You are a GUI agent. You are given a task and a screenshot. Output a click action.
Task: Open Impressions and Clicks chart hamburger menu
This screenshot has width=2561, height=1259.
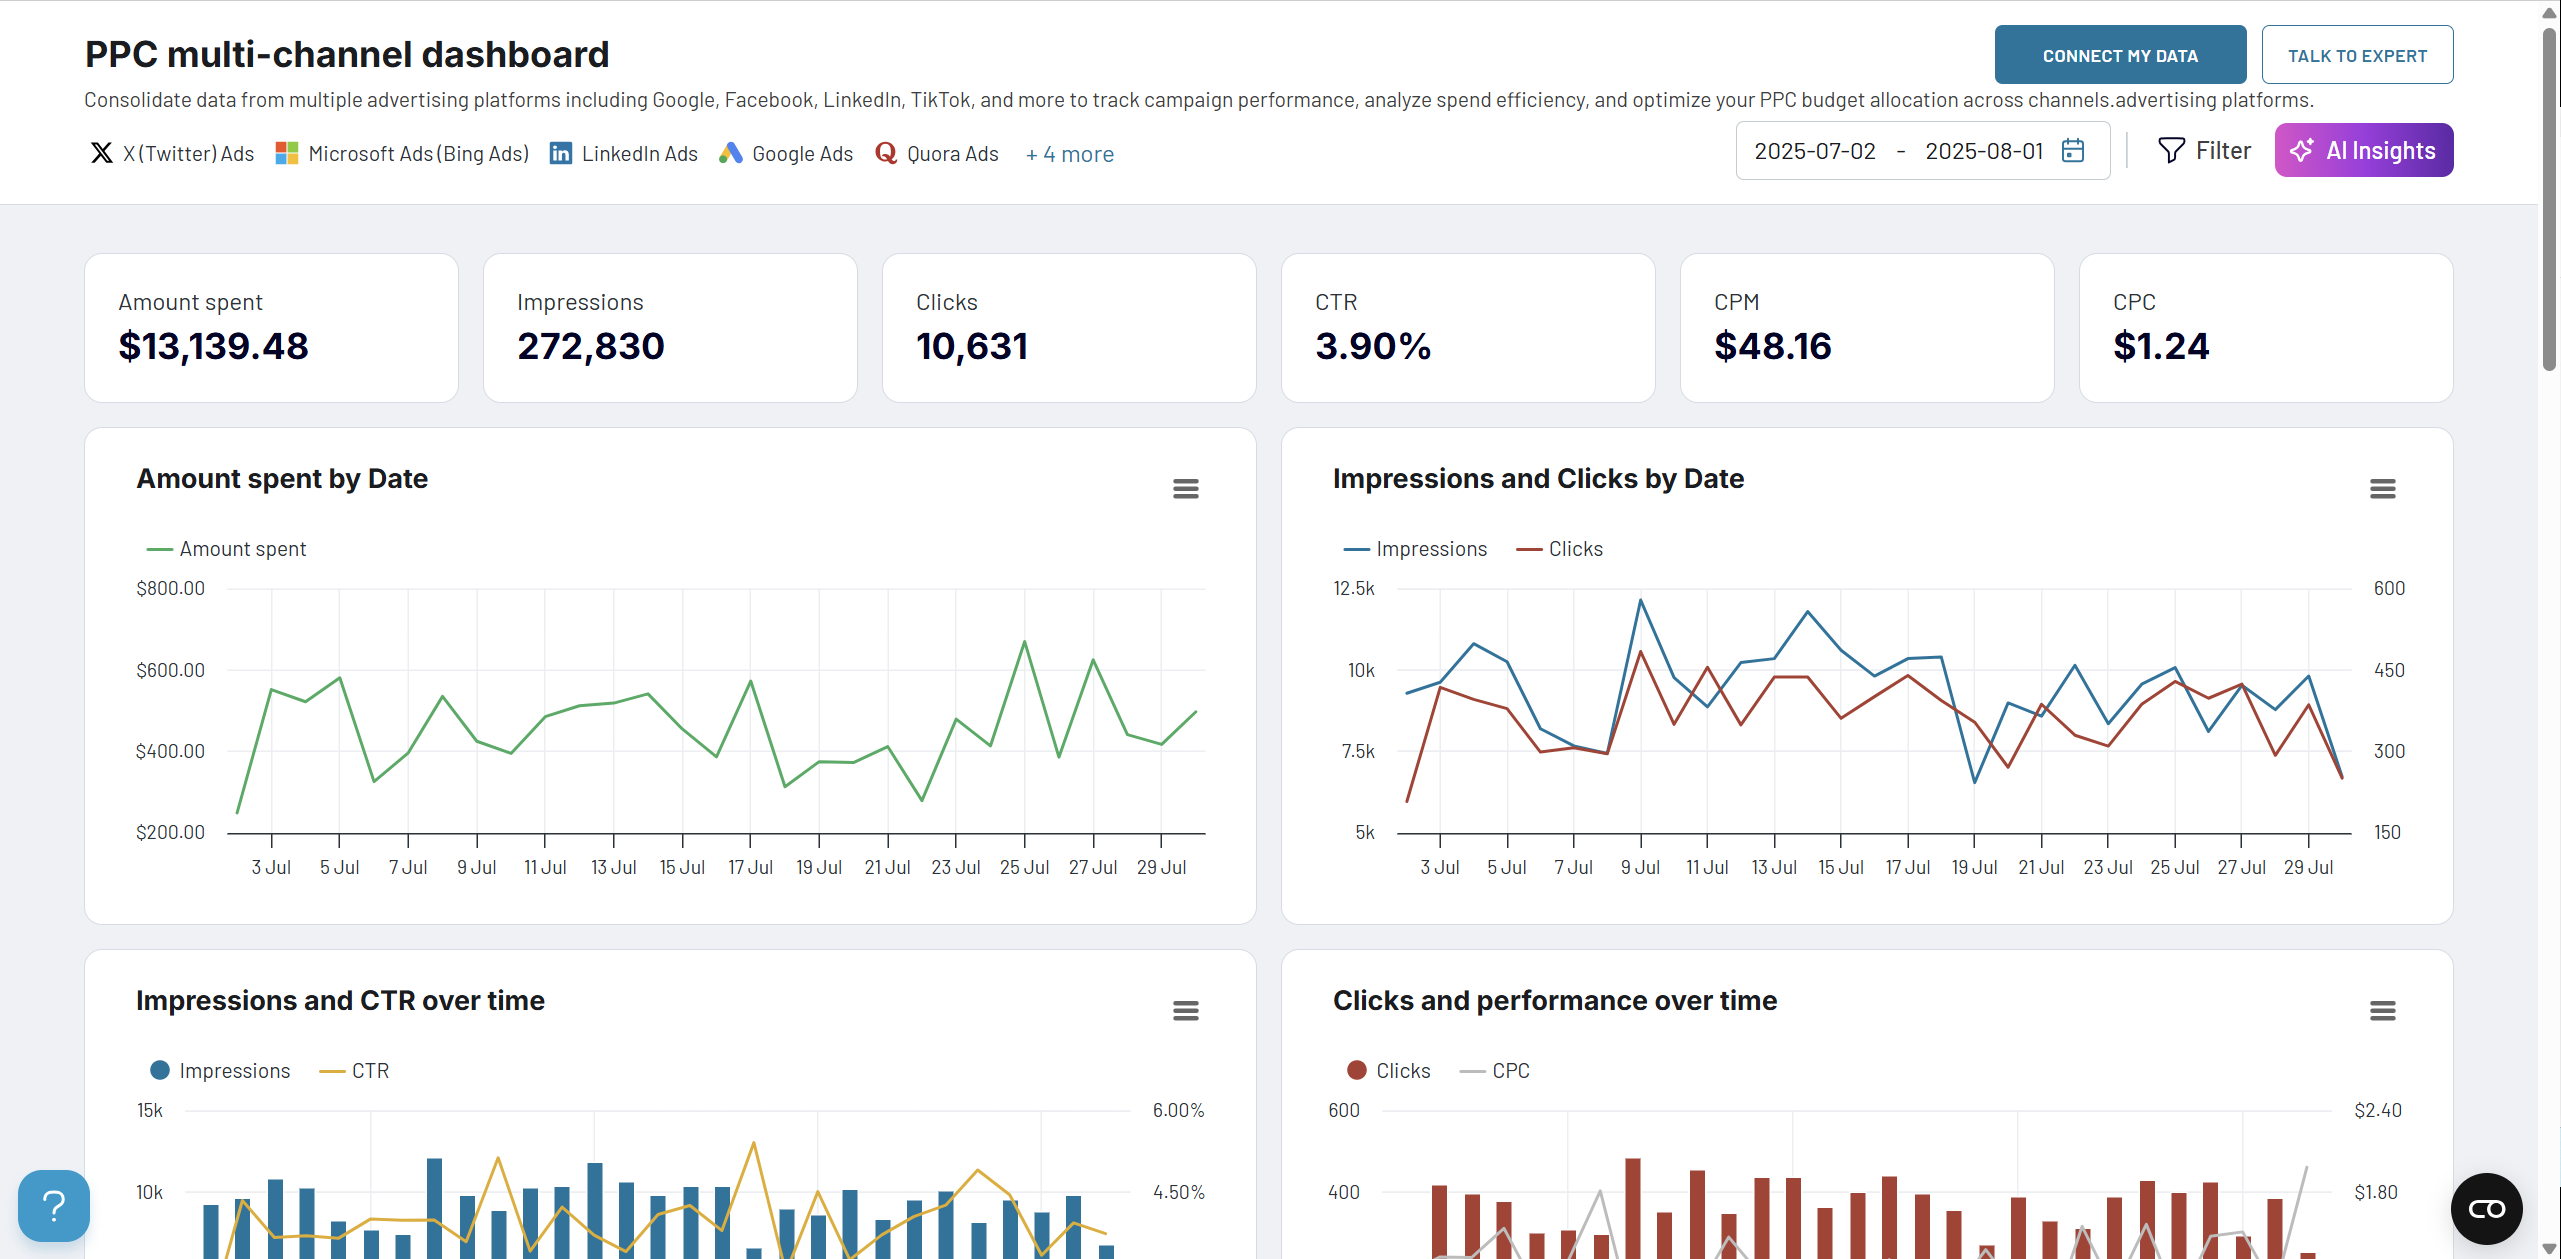point(2382,489)
